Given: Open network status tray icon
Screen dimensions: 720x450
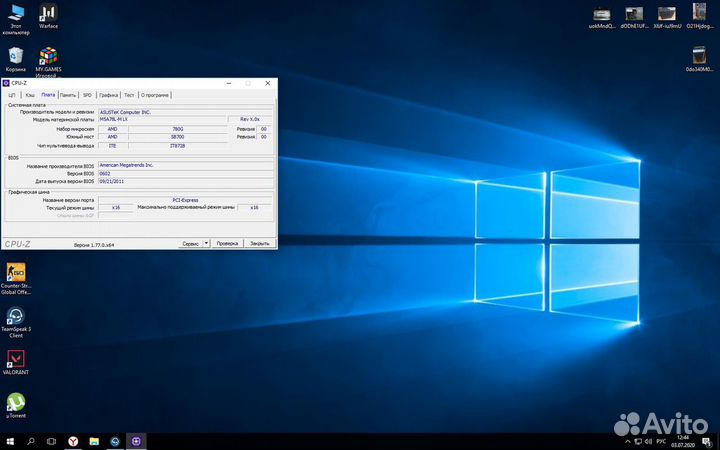Looking at the screenshot, I should click(x=638, y=442).
